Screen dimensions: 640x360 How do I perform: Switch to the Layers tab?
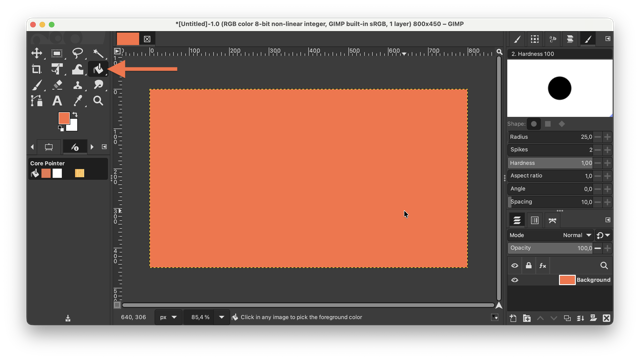[517, 220]
